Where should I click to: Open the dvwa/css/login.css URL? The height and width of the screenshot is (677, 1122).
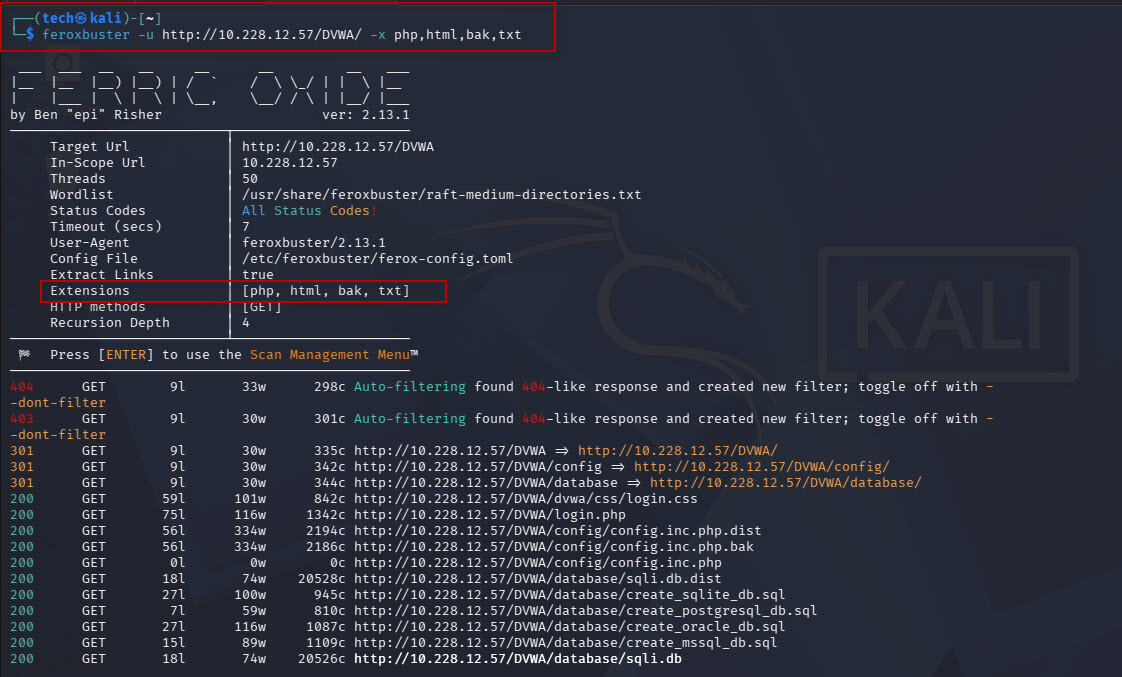[526, 499]
